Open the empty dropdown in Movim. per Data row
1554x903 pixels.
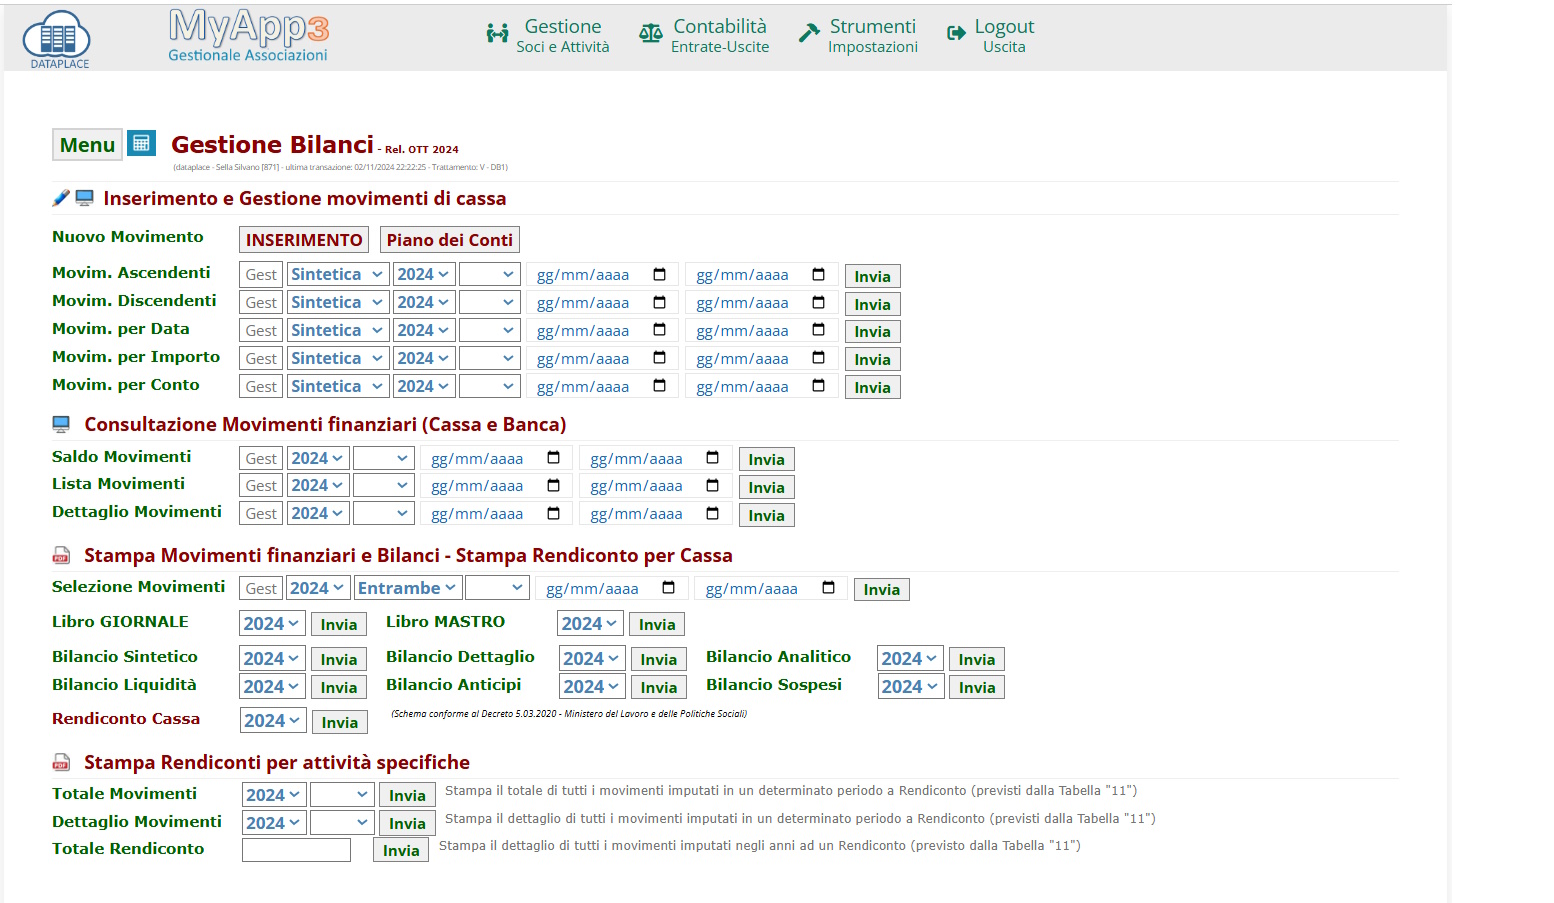[x=490, y=330]
